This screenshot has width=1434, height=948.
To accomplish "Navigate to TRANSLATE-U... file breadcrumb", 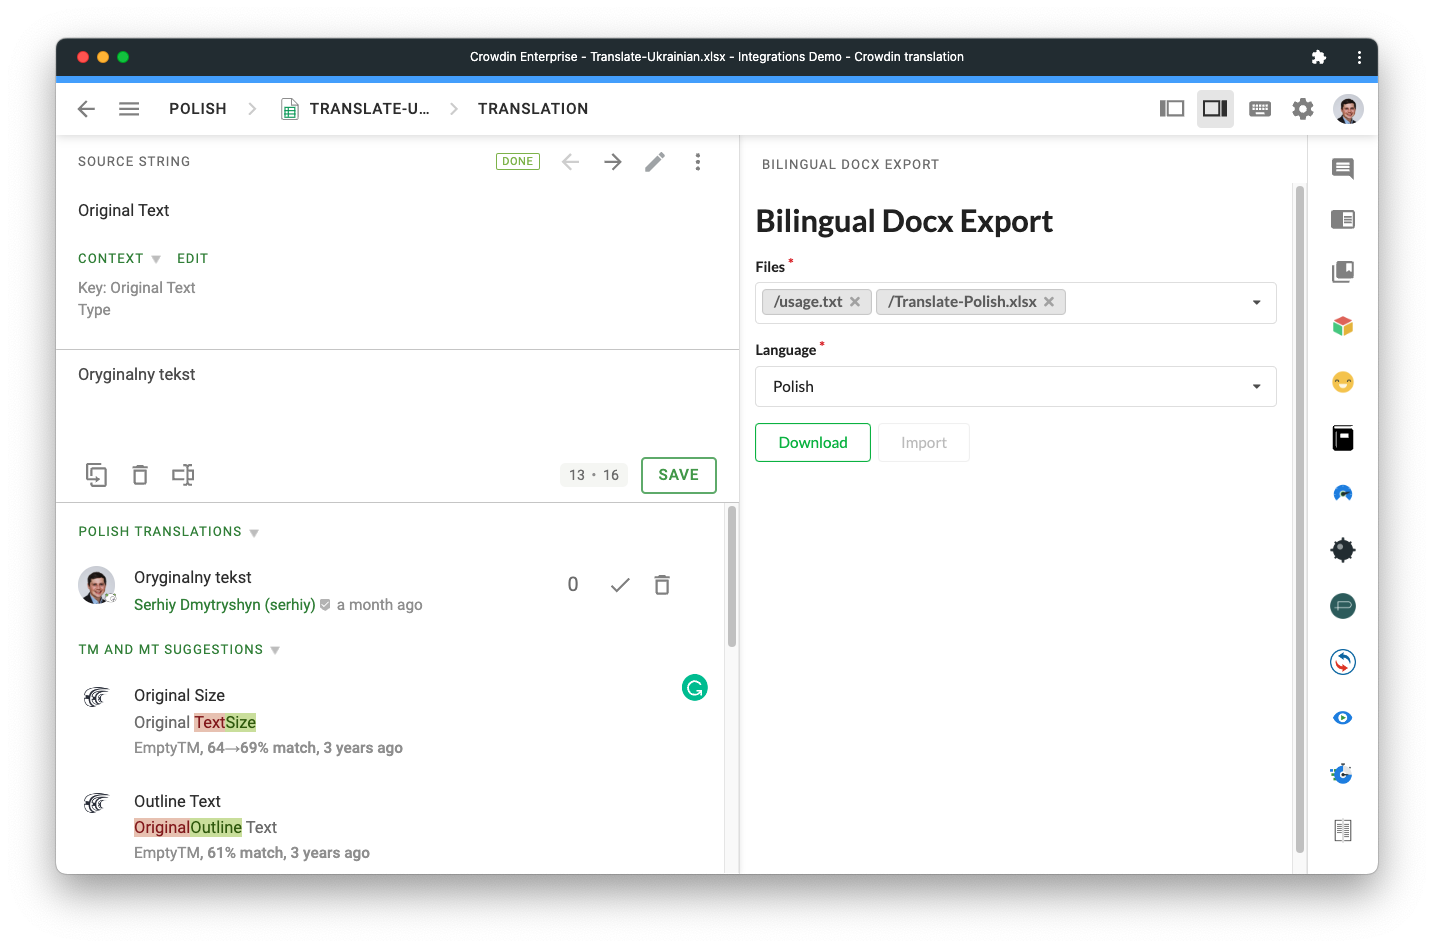I will point(370,109).
